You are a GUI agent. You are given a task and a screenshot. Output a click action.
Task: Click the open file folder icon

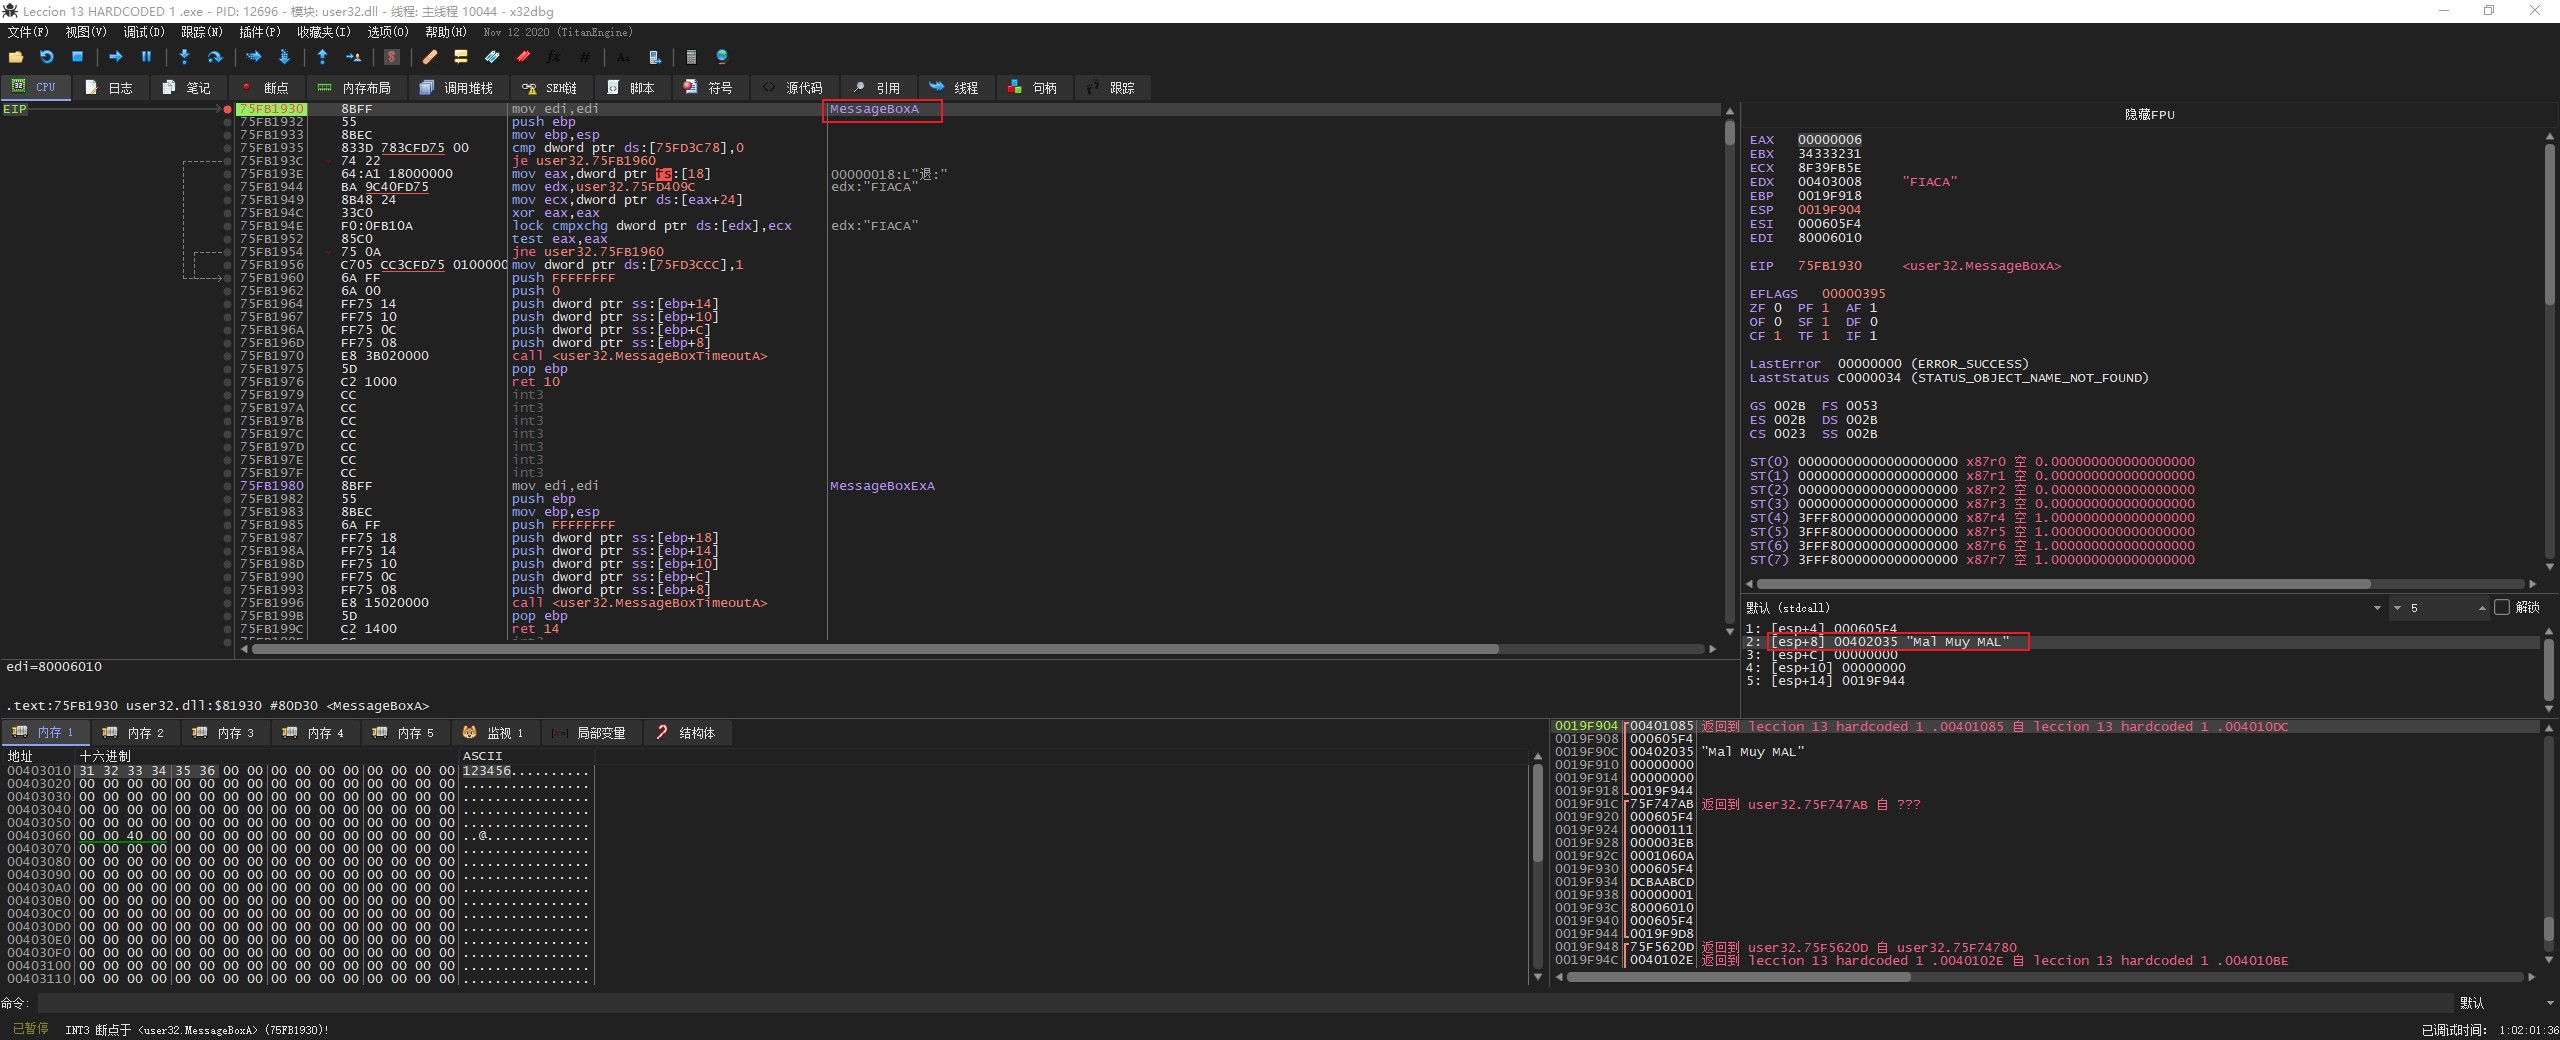pos(16,57)
